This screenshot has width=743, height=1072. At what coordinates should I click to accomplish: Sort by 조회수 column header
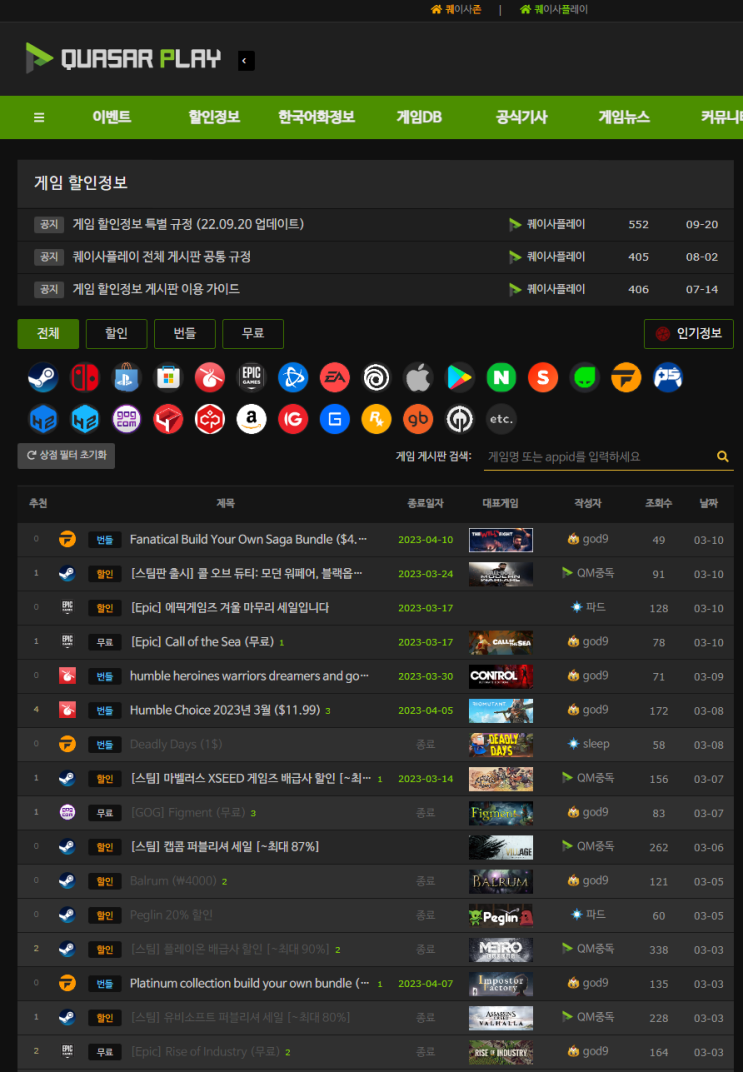coord(658,503)
